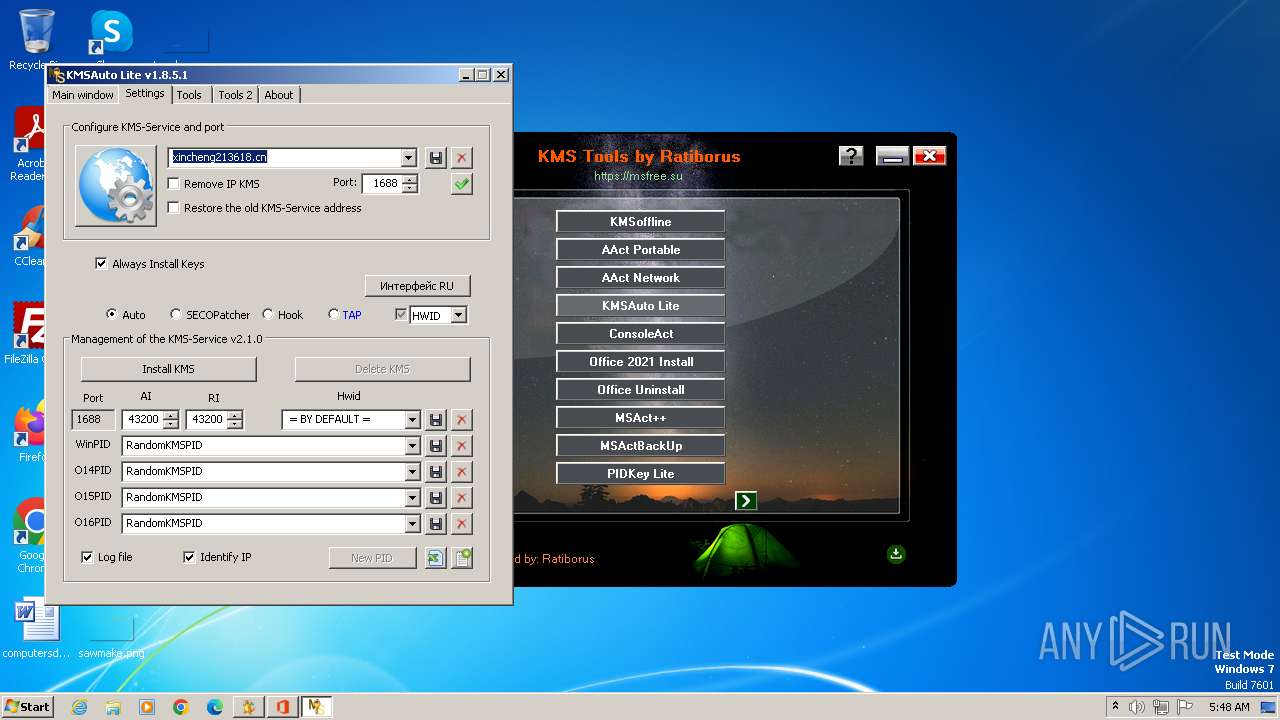Save the O15PID value
Image resolution: width=1280 pixels, height=720 pixels.
point(436,498)
